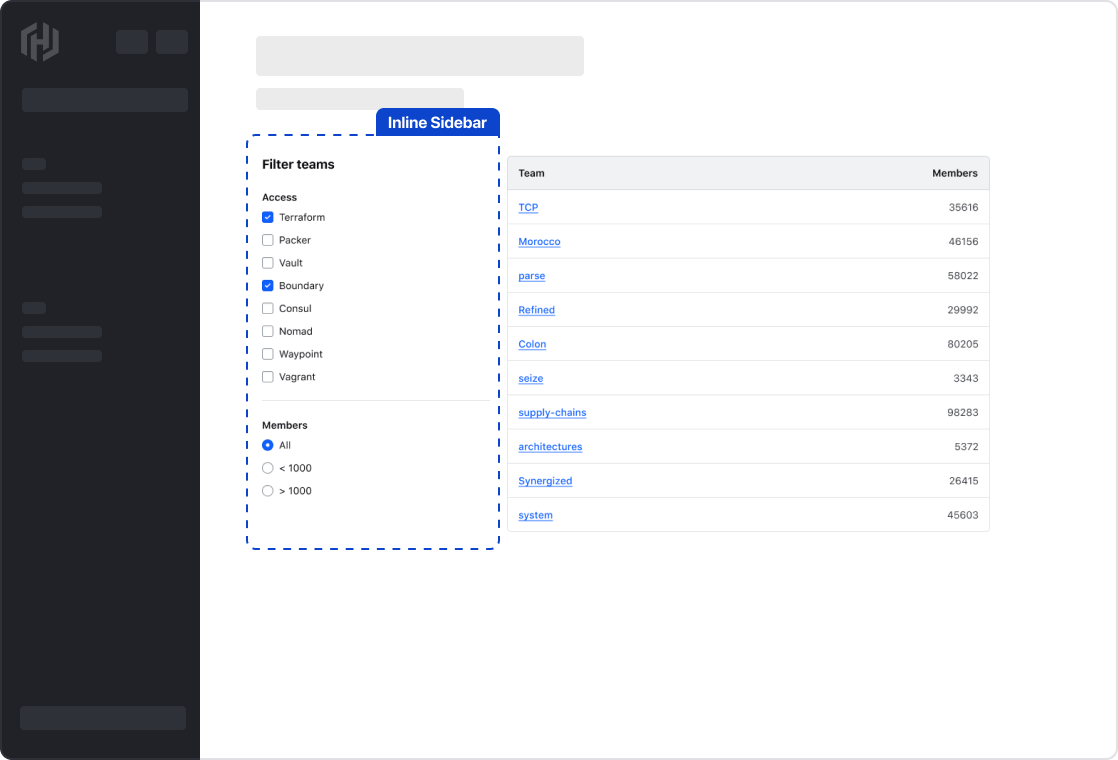Click the HashiCorp logo in the sidebar
The image size is (1118, 760).
pos(39,42)
